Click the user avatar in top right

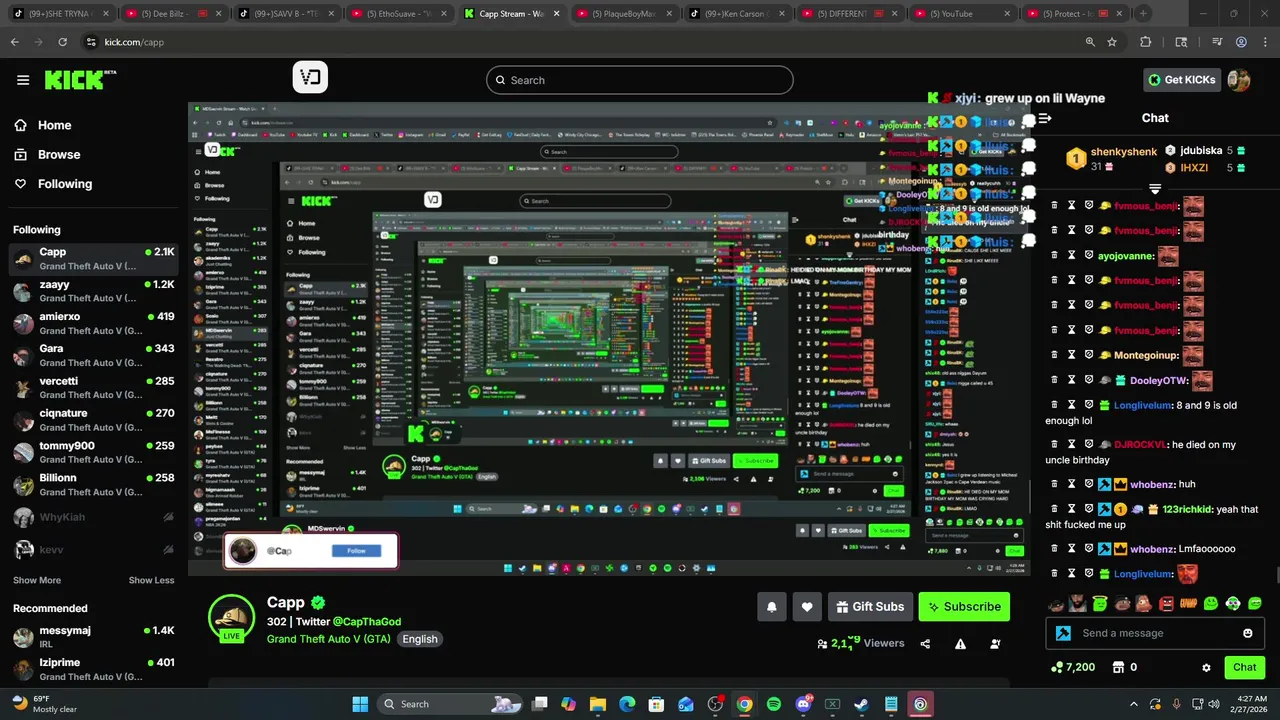(1239, 80)
